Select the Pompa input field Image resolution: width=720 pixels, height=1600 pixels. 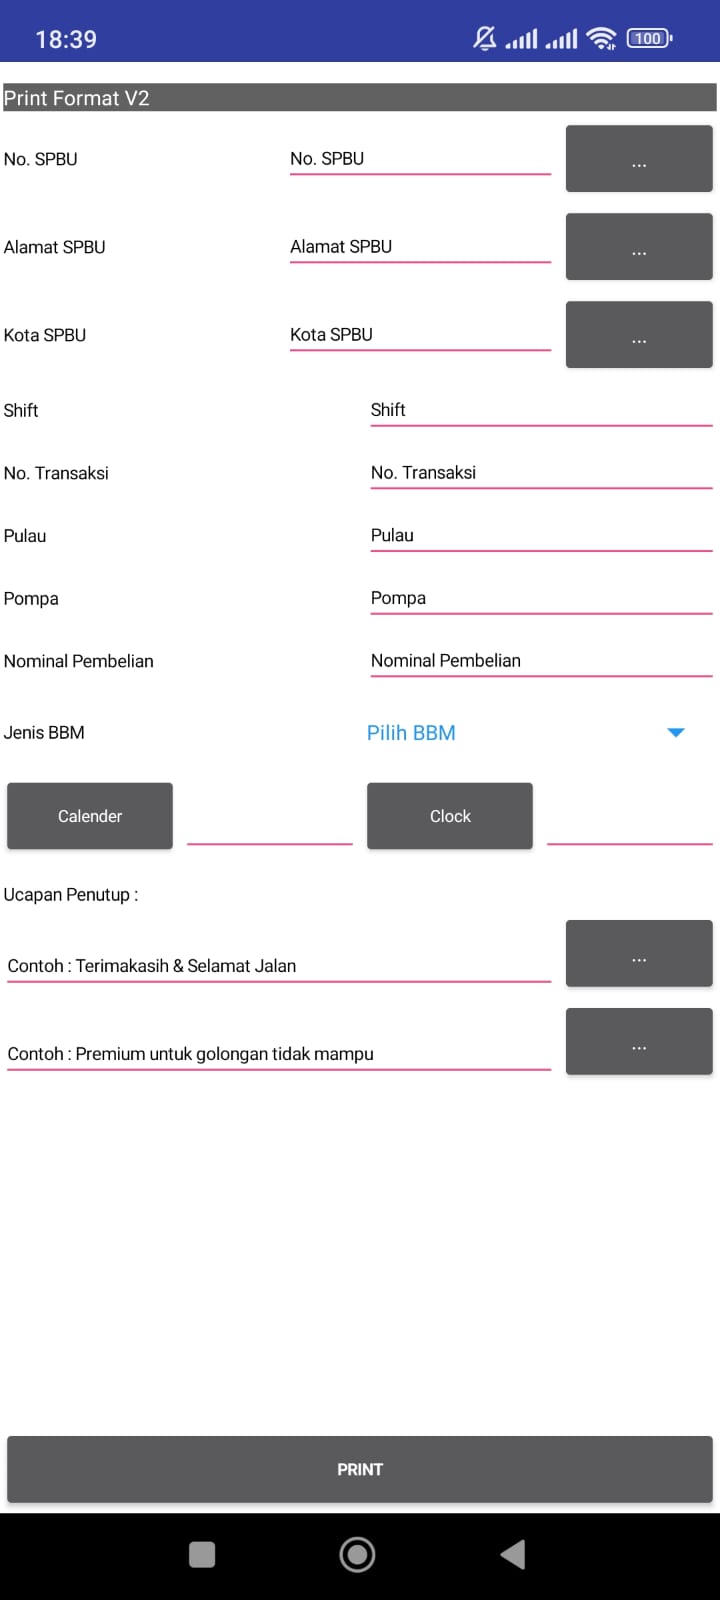(x=541, y=598)
